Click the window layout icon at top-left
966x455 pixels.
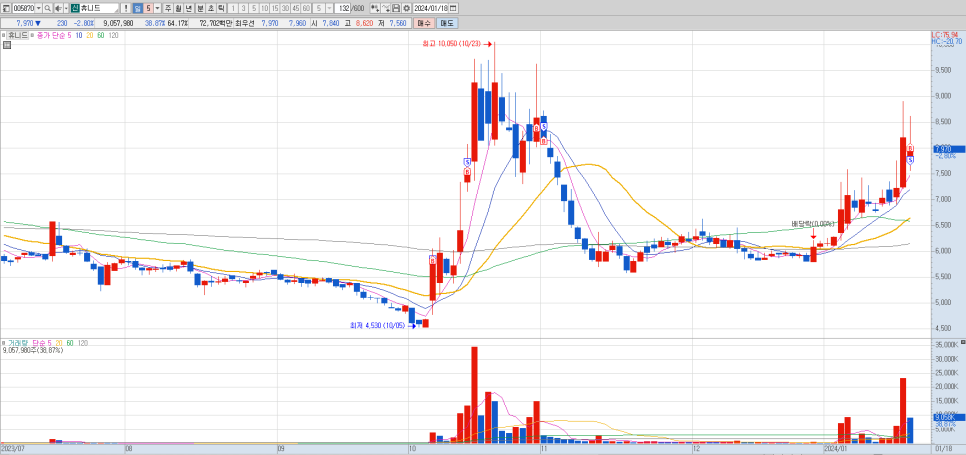point(6,8)
